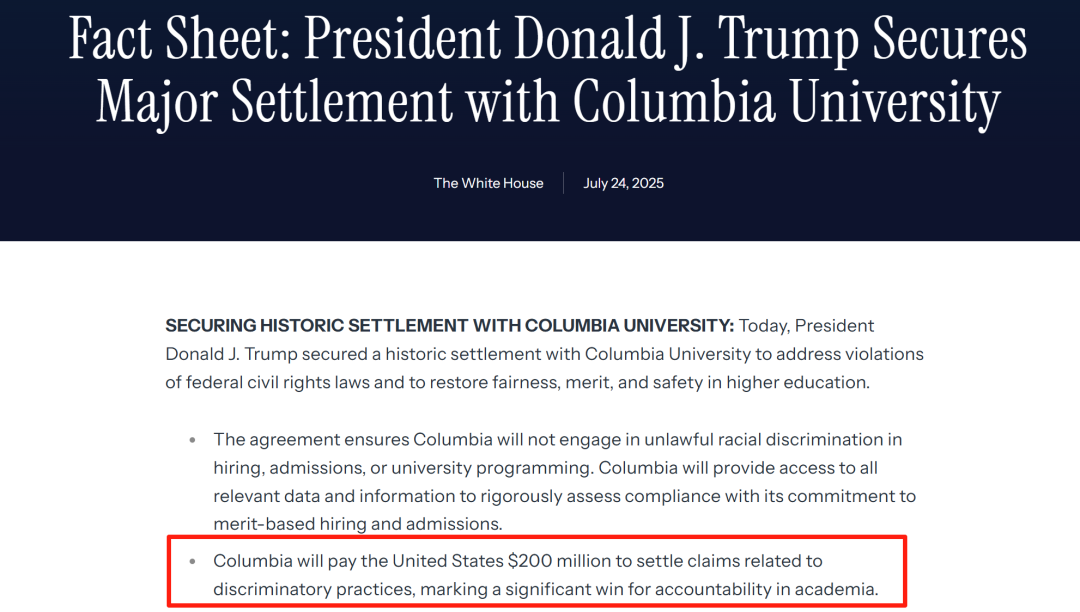
Task: Click "Columbia University" in the page headline
Action: [787, 103]
